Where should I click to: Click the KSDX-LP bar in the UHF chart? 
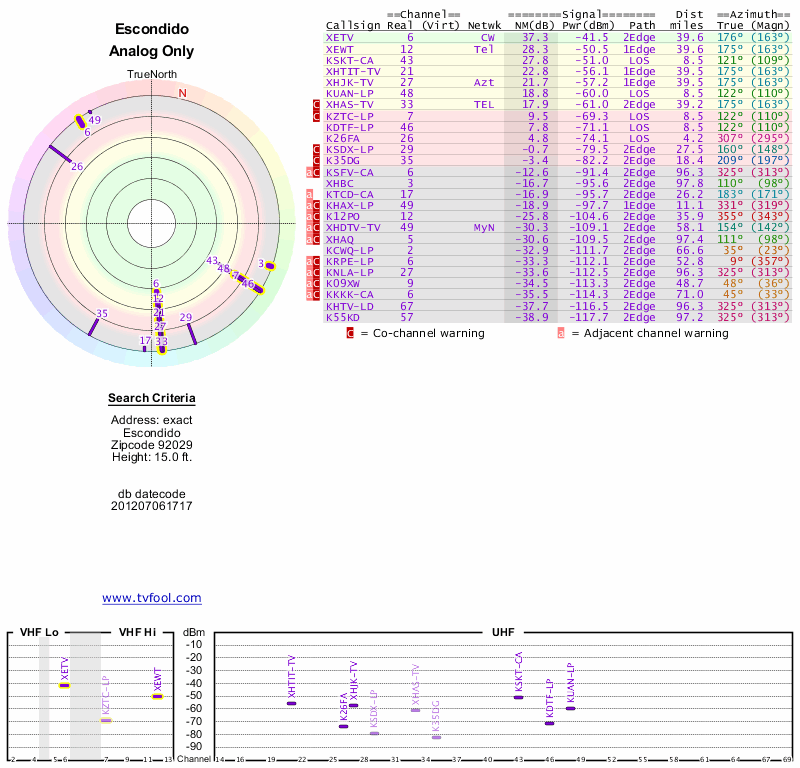pyautogui.click(x=374, y=733)
